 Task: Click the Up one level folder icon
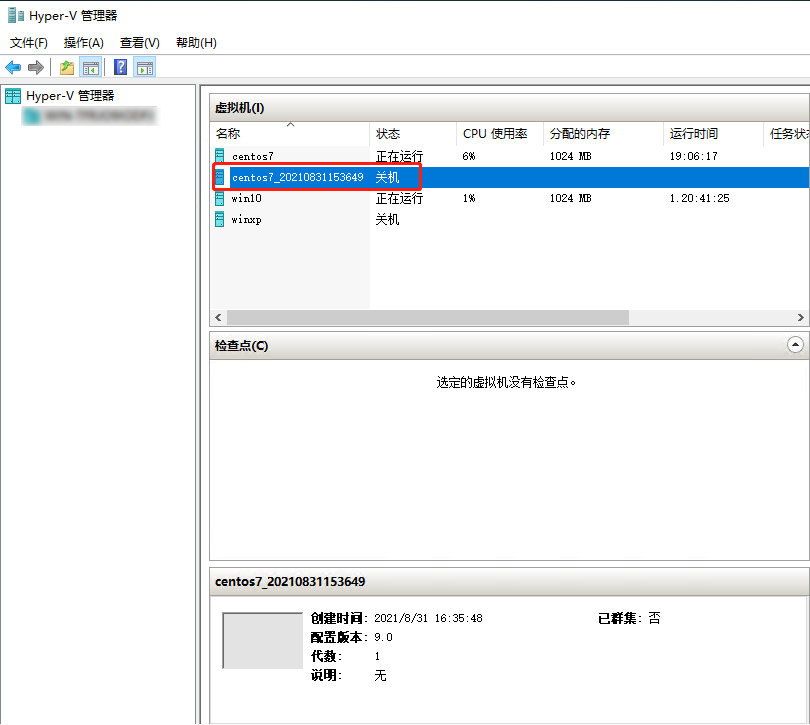click(67, 67)
